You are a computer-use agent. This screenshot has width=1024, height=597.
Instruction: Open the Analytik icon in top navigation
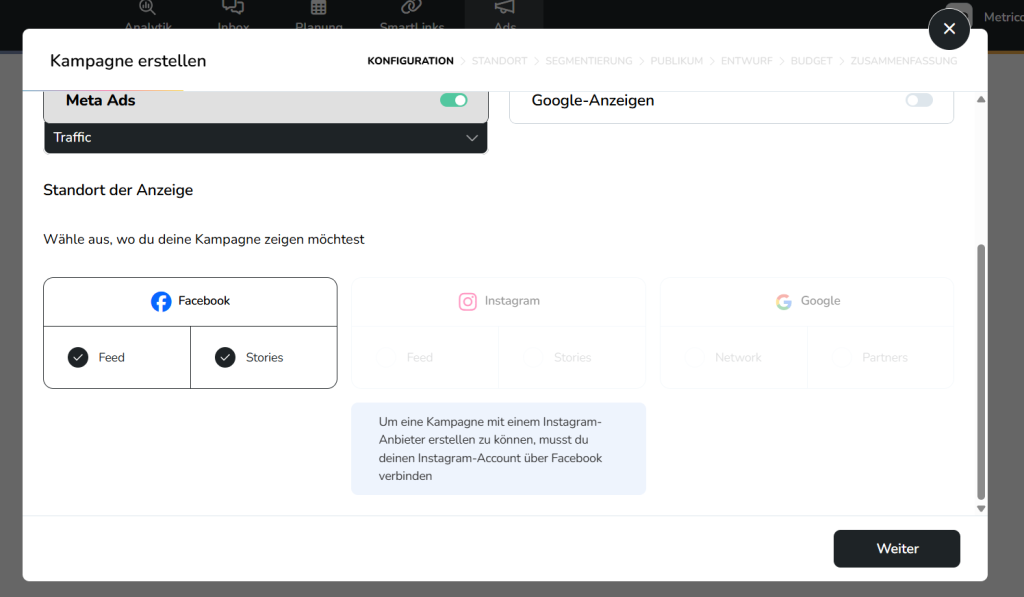148,8
